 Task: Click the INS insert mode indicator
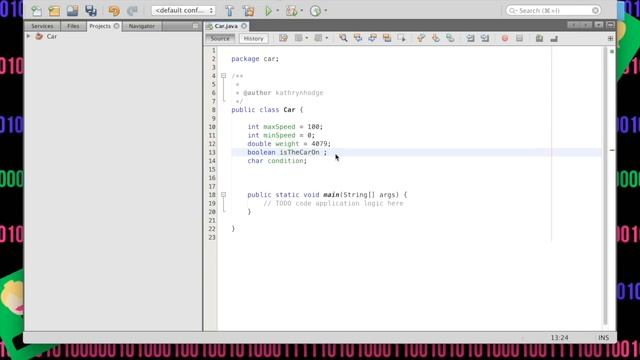(603, 338)
